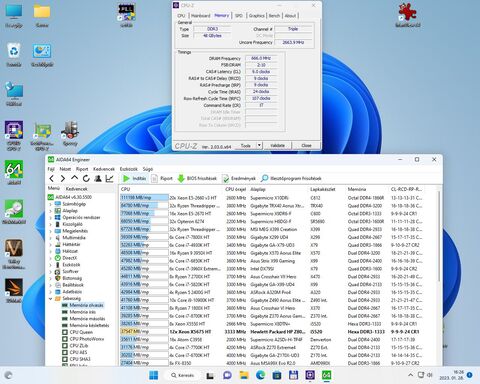
Task: Click the Riport toolbar button with page icon
Action: (x=162, y=179)
